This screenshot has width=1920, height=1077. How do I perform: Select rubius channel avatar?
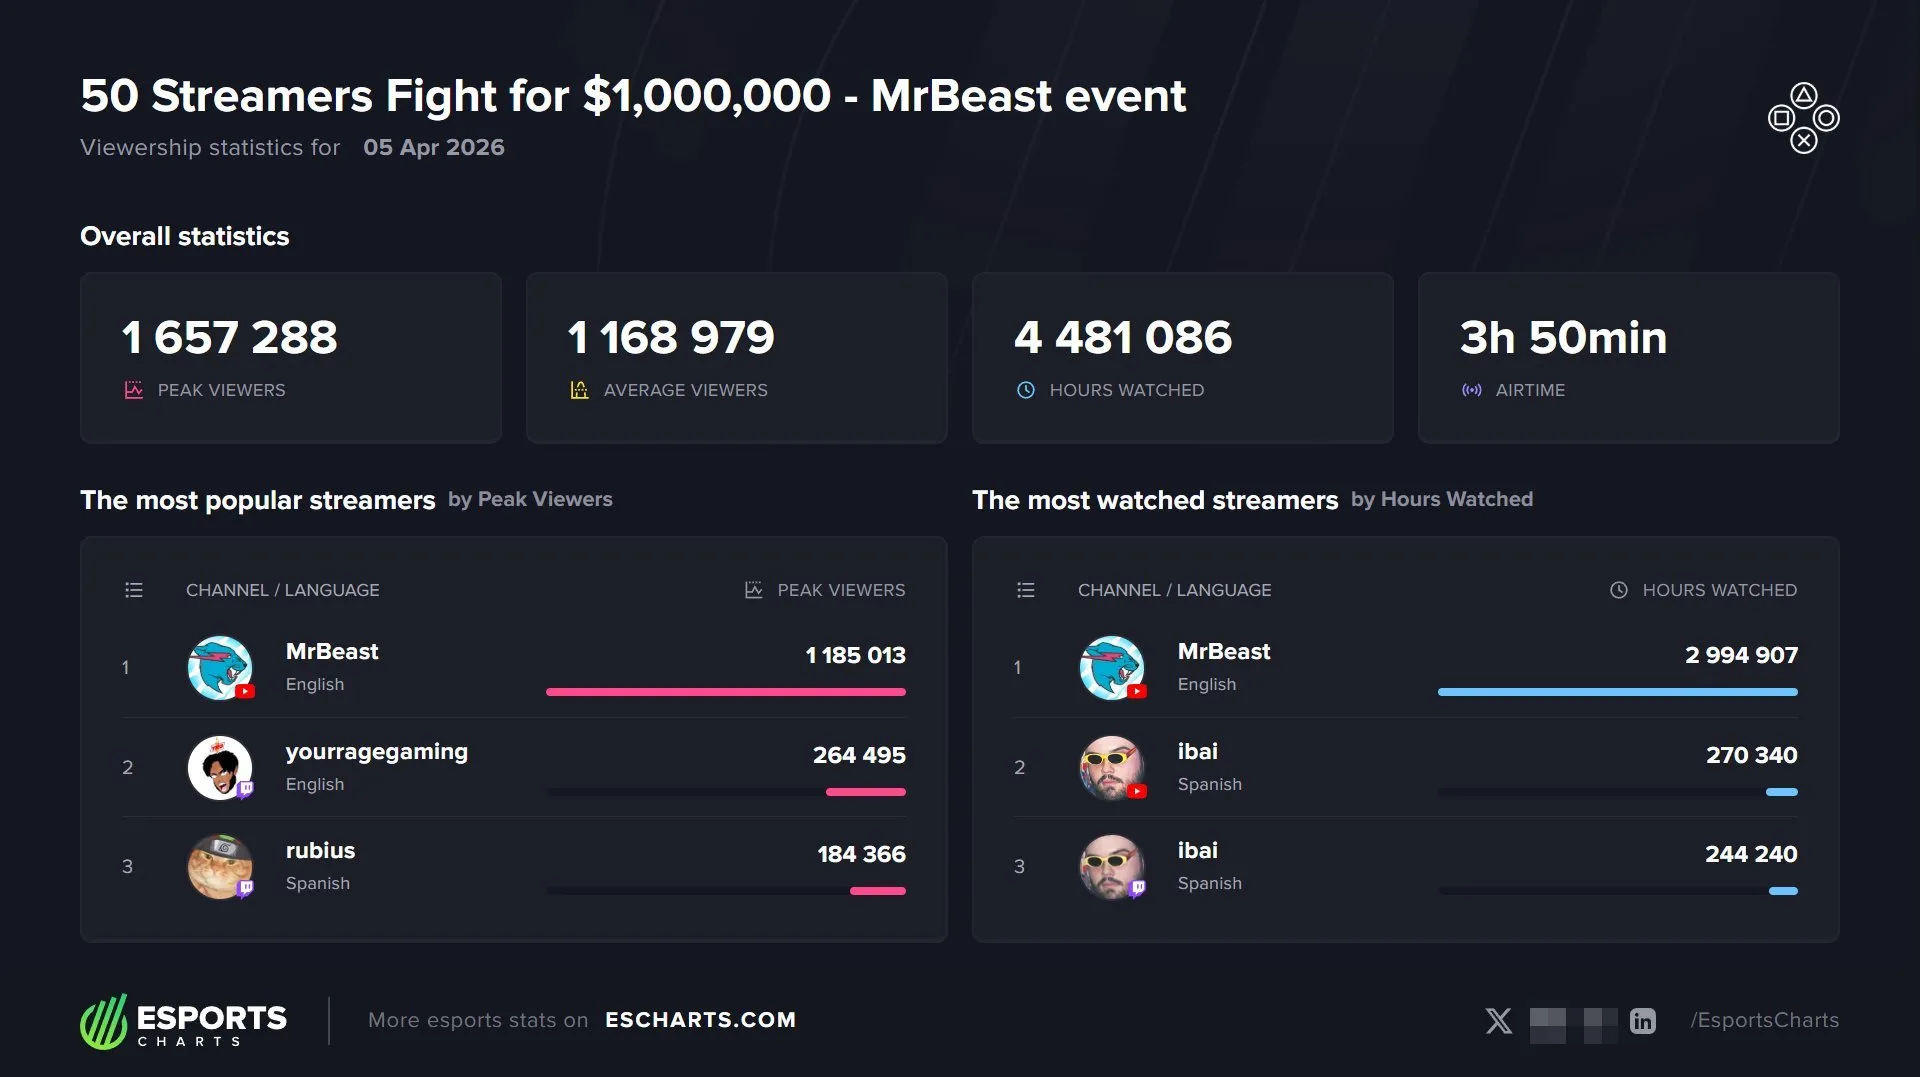tap(220, 866)
